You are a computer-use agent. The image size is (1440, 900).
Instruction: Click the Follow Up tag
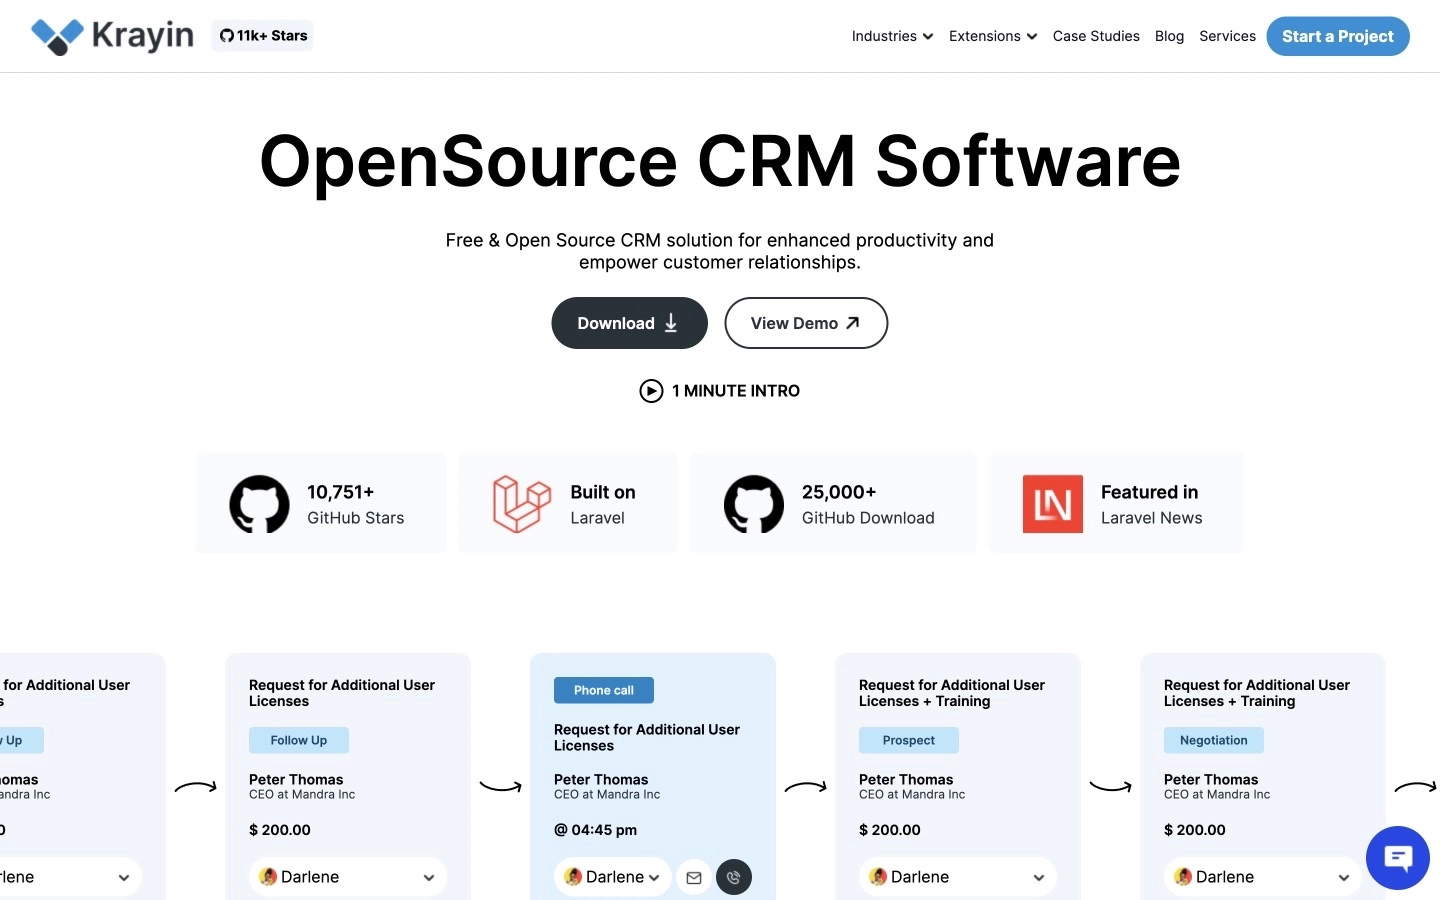pyautogui.click(x=299, y=740)
